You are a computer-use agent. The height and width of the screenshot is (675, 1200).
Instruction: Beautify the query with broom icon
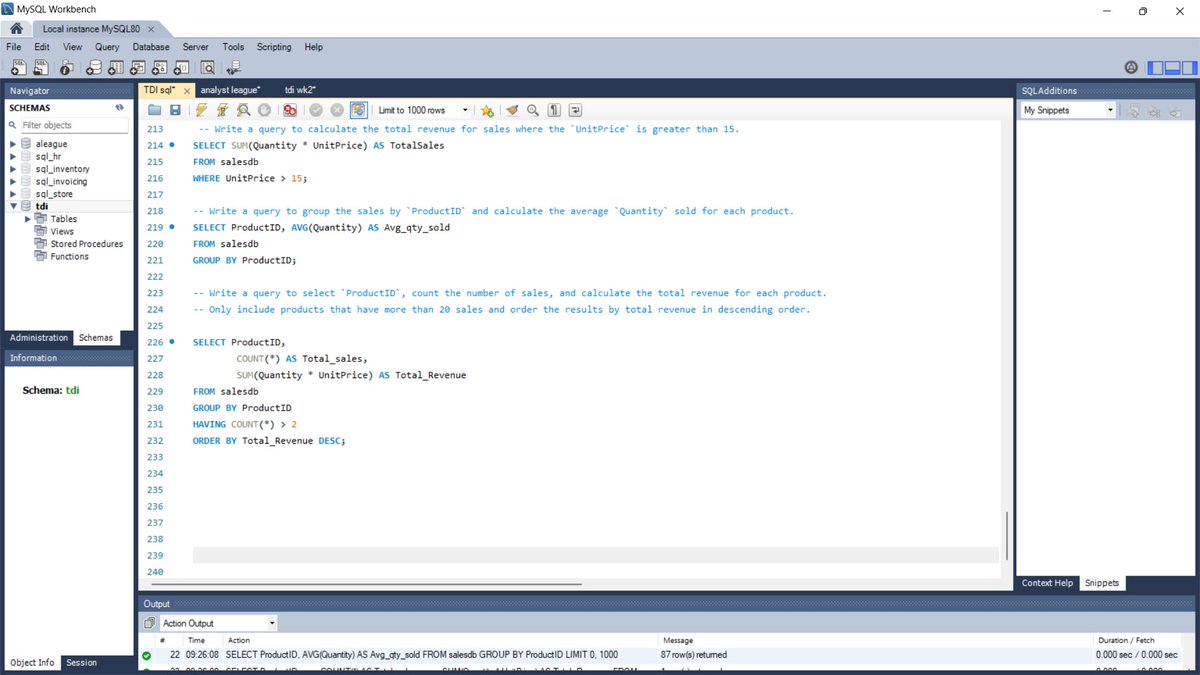(x=512, y=110)
